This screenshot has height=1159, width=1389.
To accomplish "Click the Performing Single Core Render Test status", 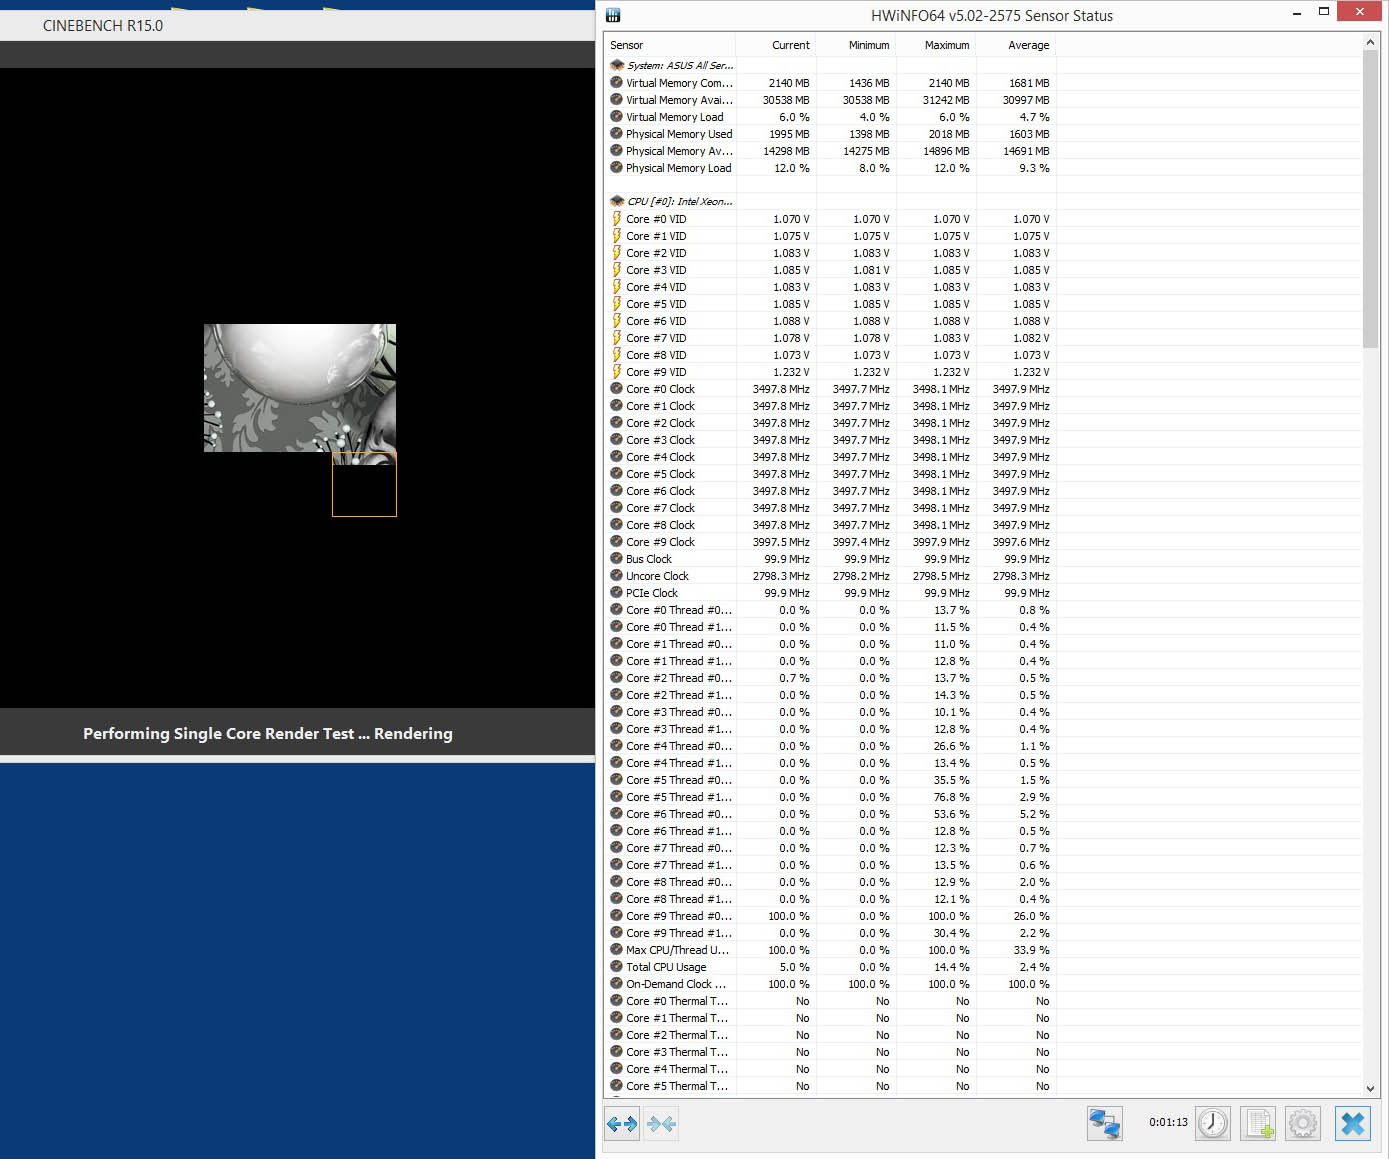I will pos(268,733).
